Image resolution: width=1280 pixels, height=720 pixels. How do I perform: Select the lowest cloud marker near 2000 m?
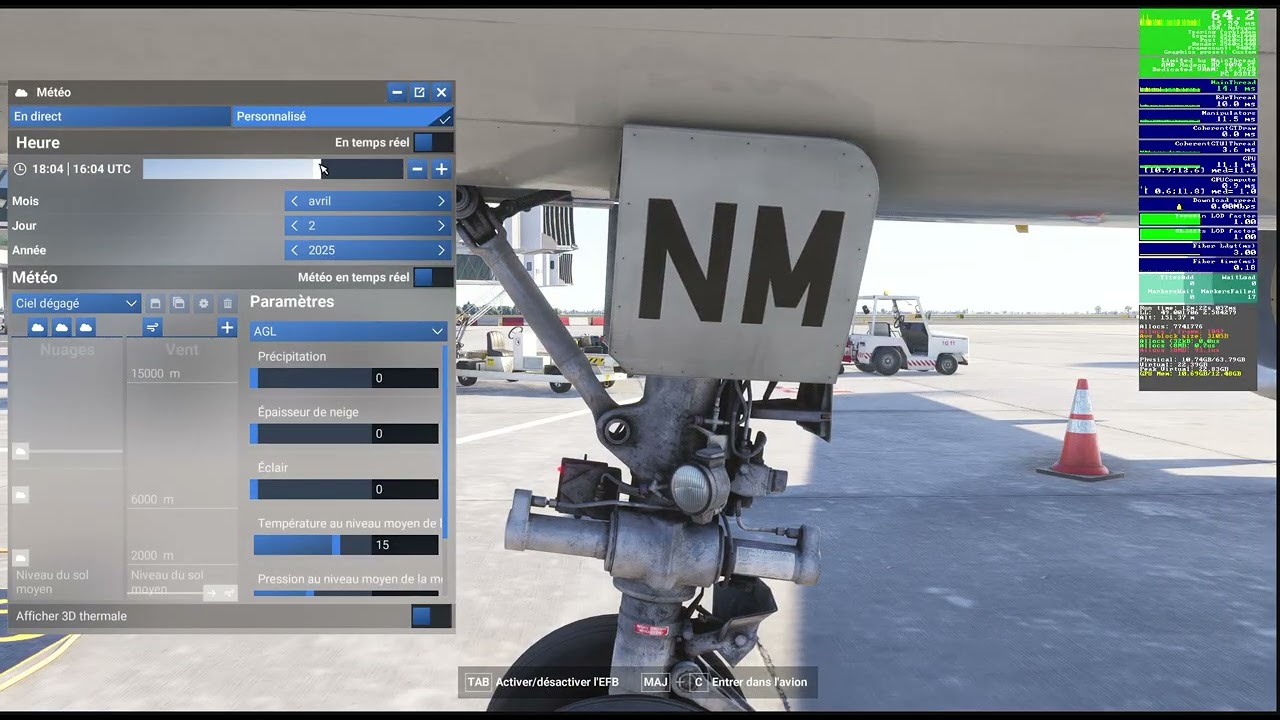click(20, 558)
